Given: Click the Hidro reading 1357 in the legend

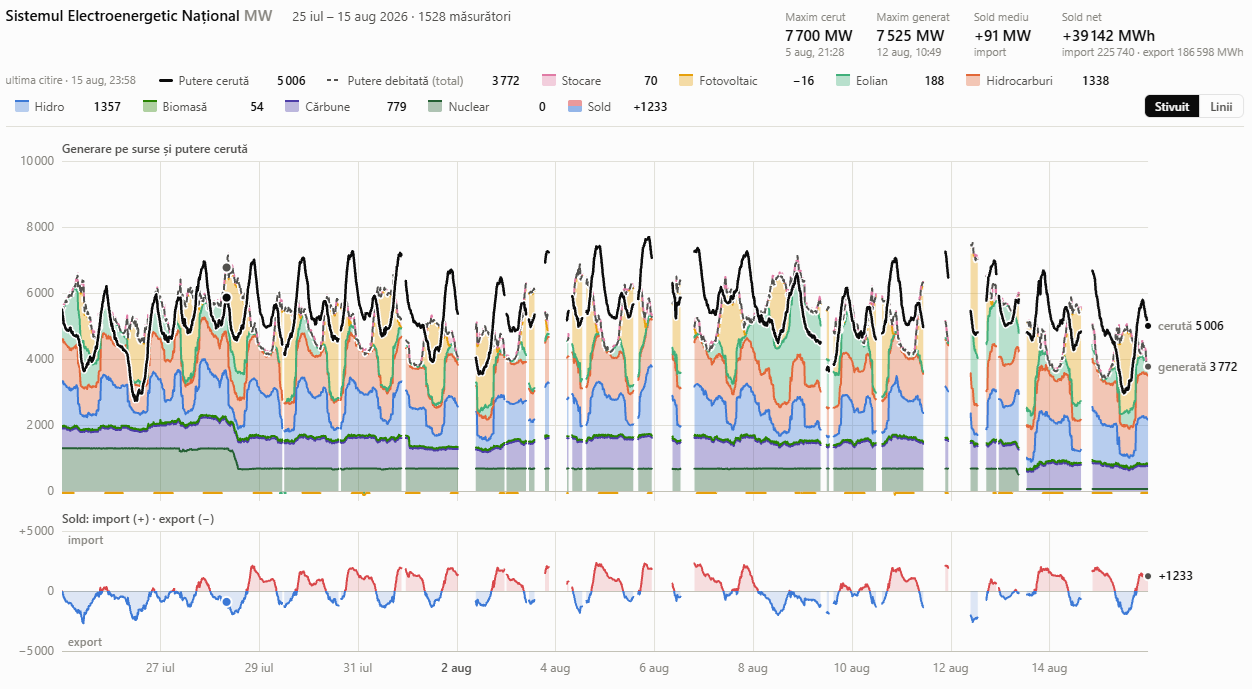Looking at the screenshot, I should click(107, 106).
